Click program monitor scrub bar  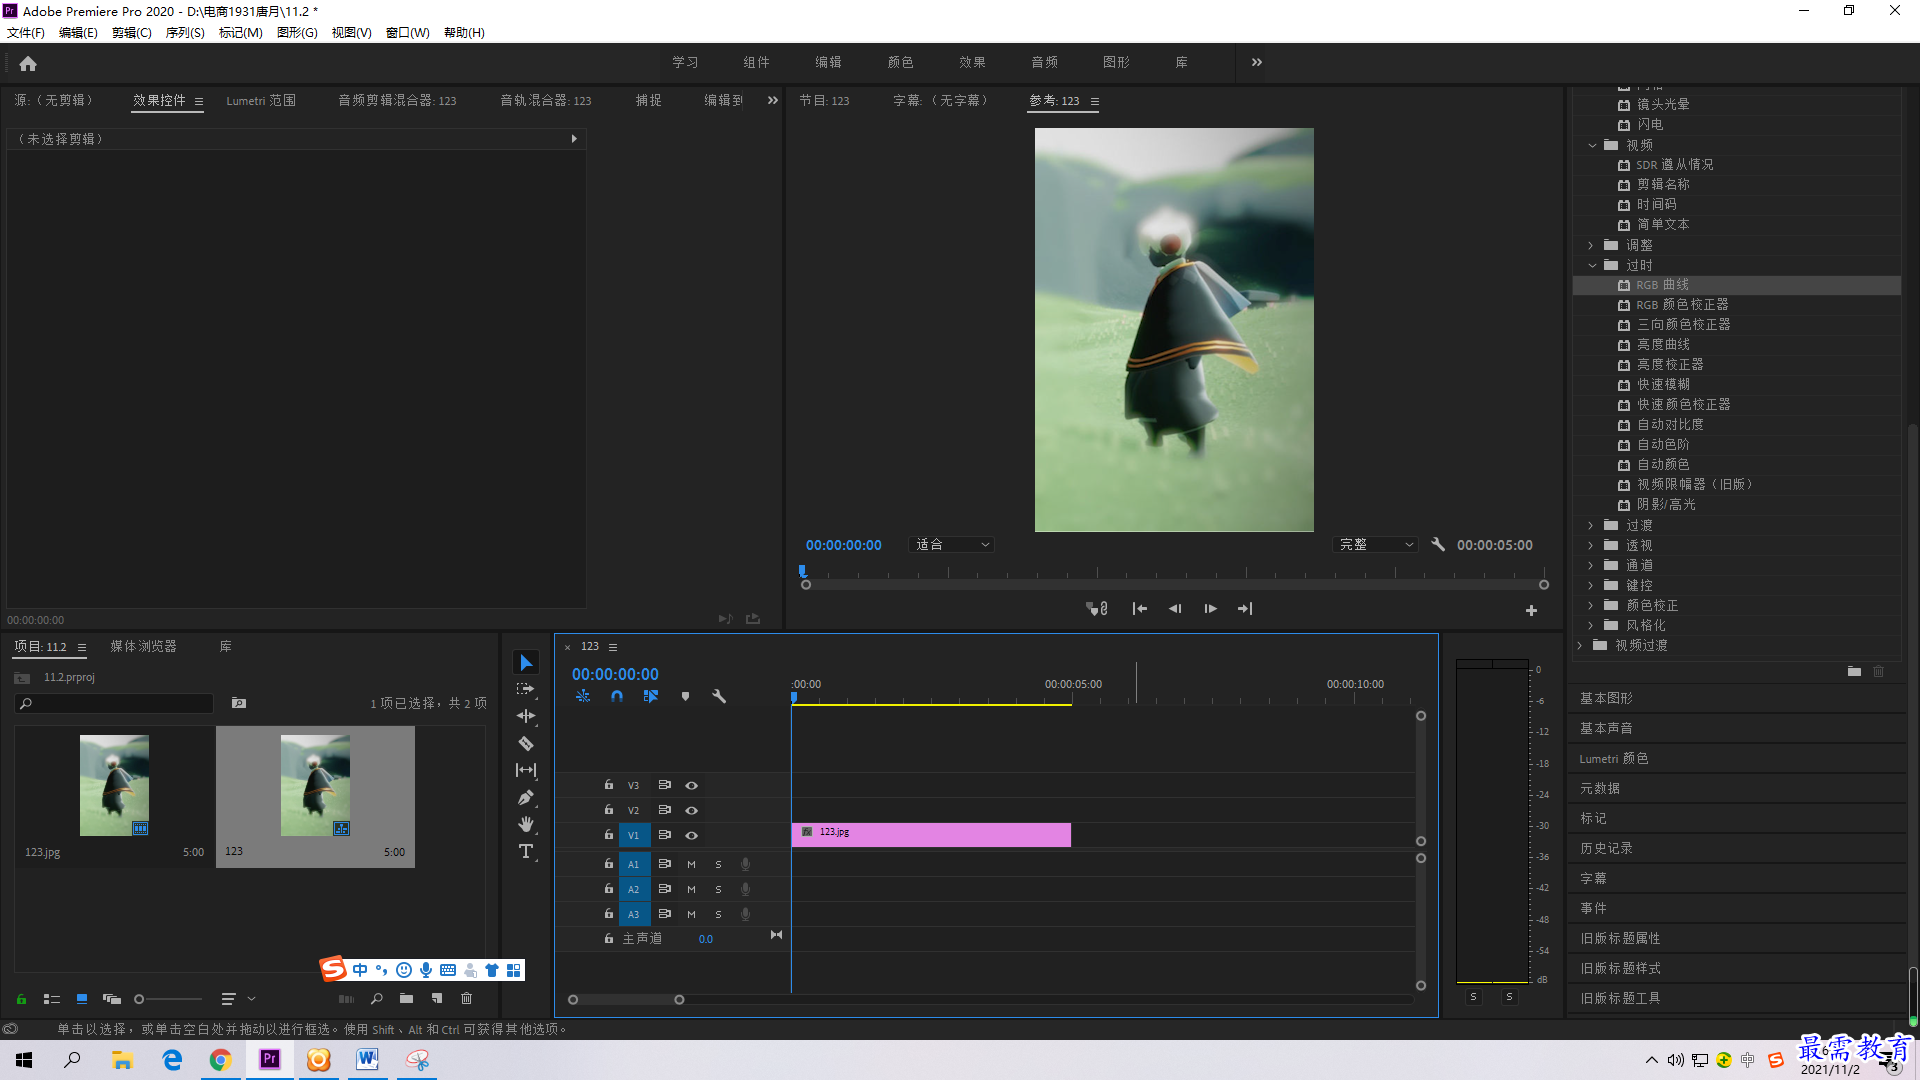coord(1175,584)
